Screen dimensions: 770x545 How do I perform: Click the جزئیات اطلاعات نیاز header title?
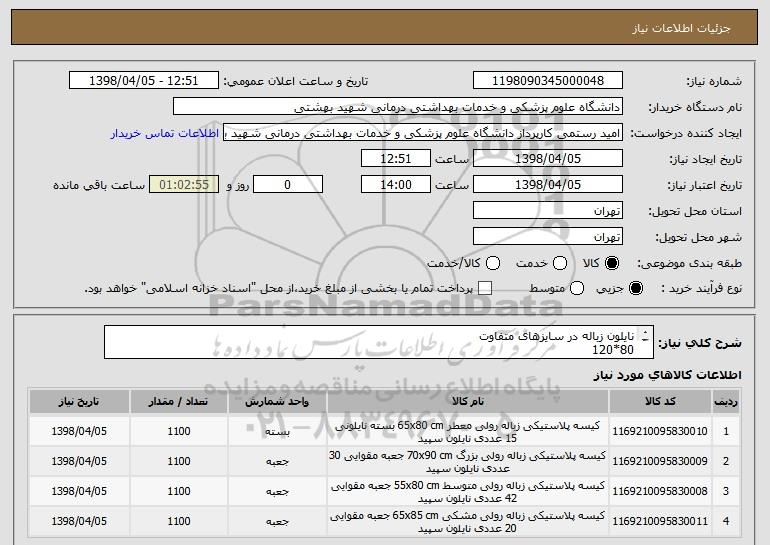[x=681, y=28]
